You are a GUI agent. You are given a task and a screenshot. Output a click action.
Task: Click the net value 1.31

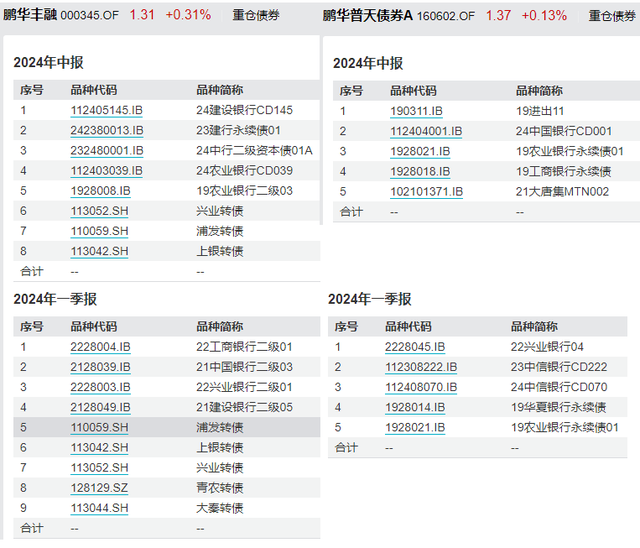point(142,15)
